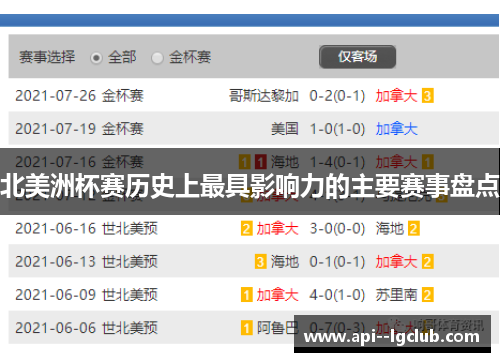Click 加拿大 in the 2021-07-26 row

coord(397,96)
